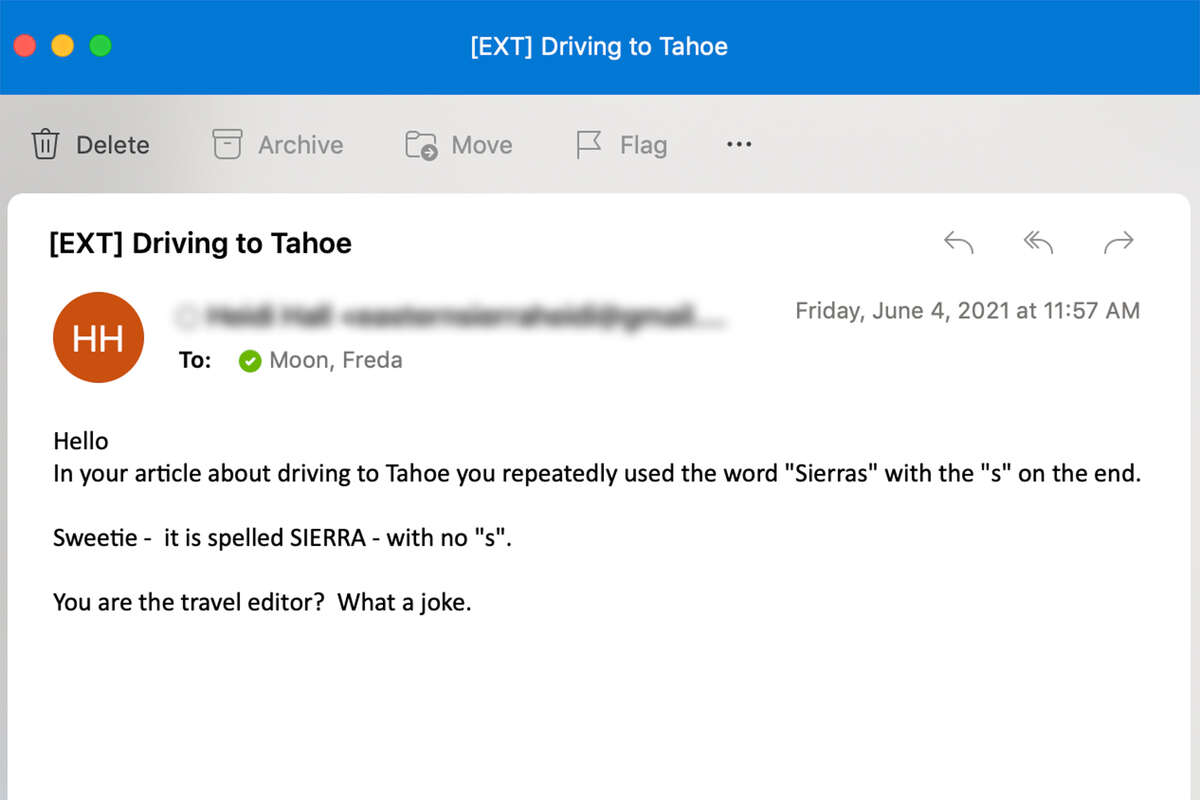Select recipient name Moon, Freda

[x=336, y=361]
